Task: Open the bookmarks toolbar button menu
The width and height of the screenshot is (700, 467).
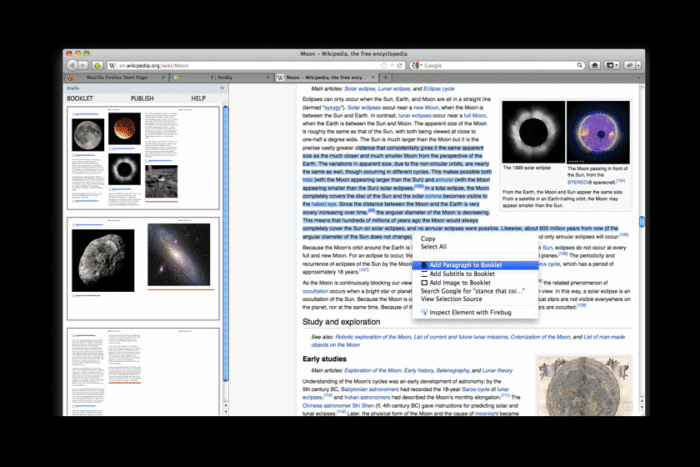Action: [x=612, y=65]
